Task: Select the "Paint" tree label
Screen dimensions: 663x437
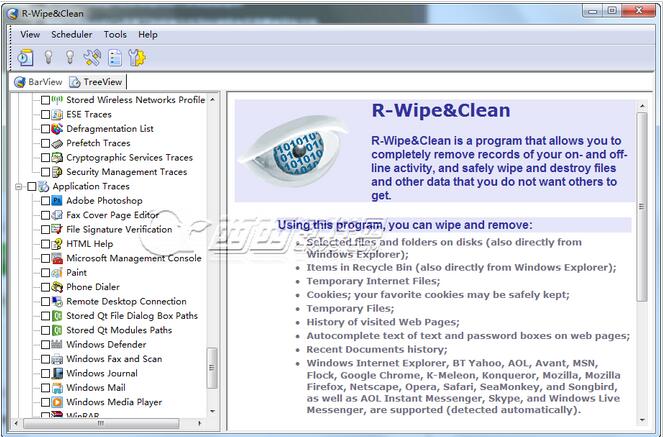Action: (x=76, y=273)
